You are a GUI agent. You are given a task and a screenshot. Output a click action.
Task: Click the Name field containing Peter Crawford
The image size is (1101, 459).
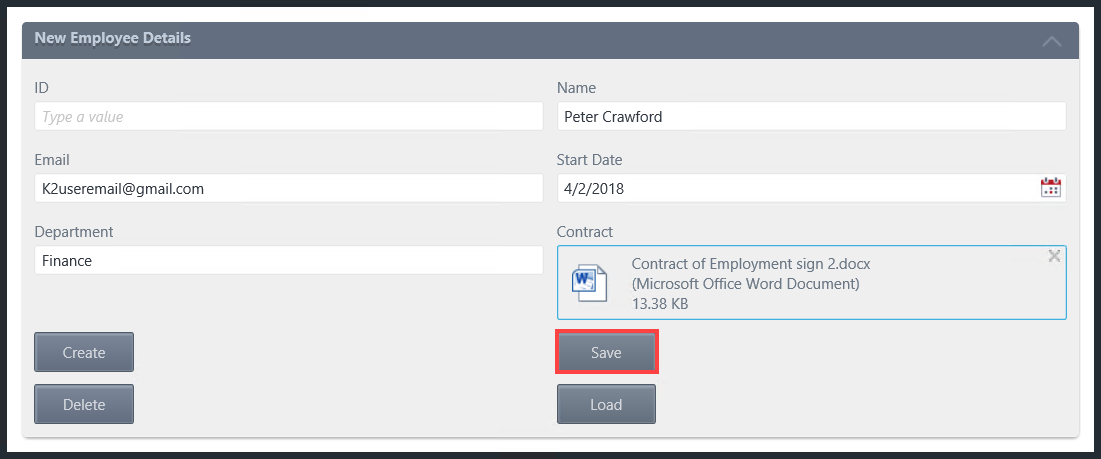point(810,117)
